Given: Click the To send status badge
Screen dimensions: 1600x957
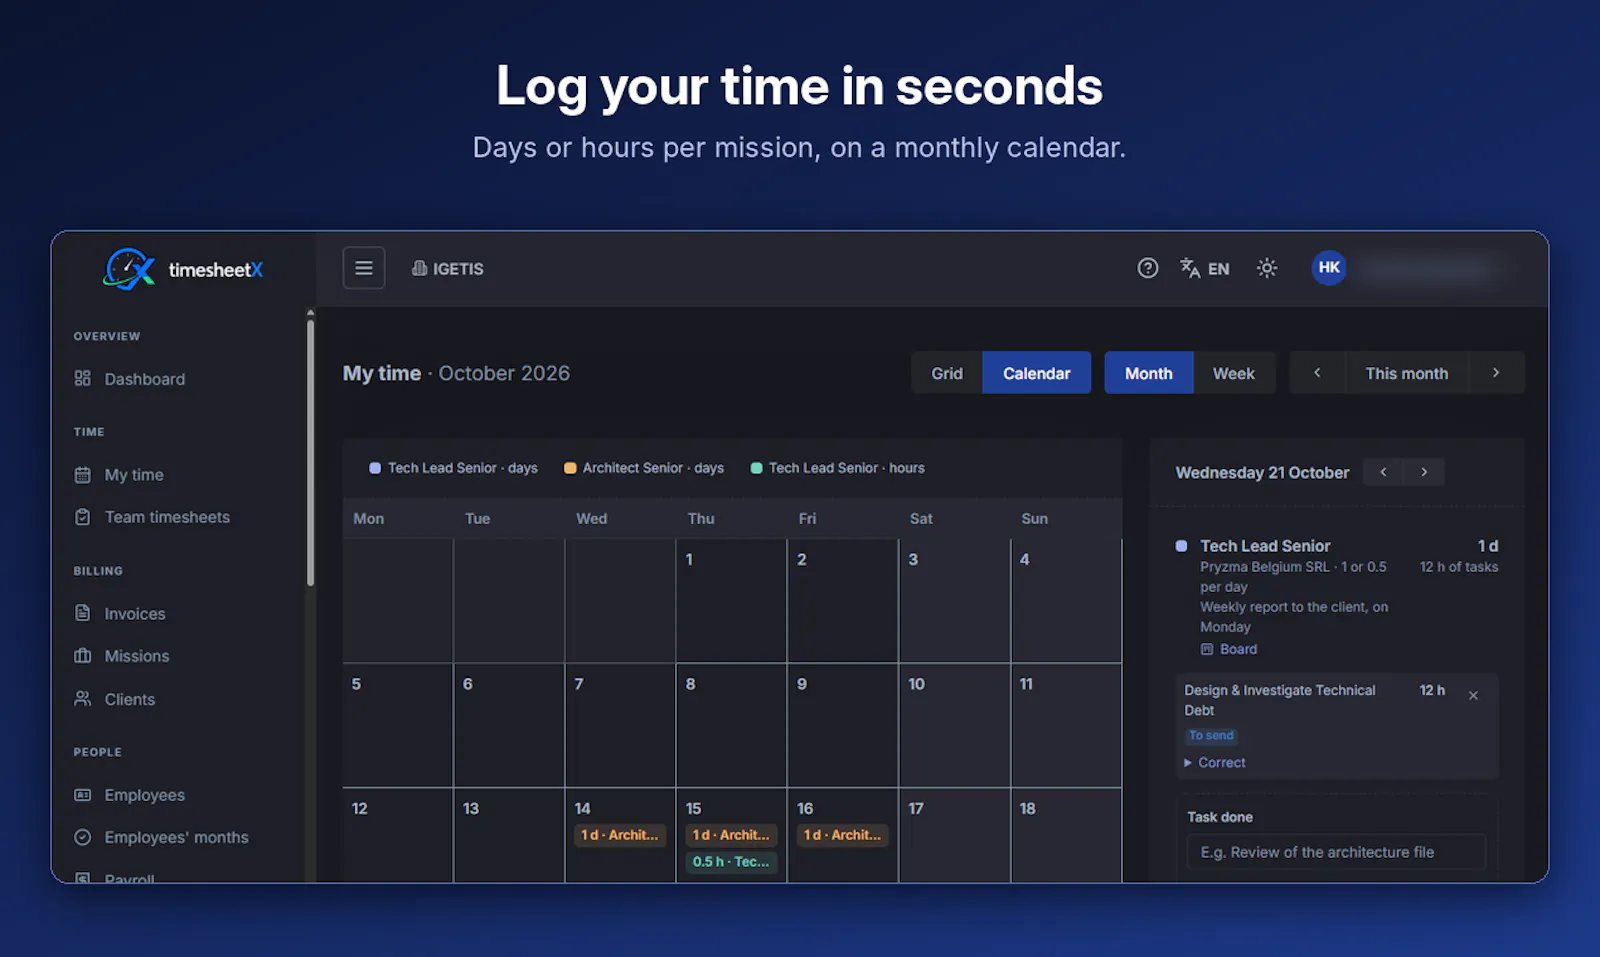Looking at the screenshot, I should (1211, 735).
